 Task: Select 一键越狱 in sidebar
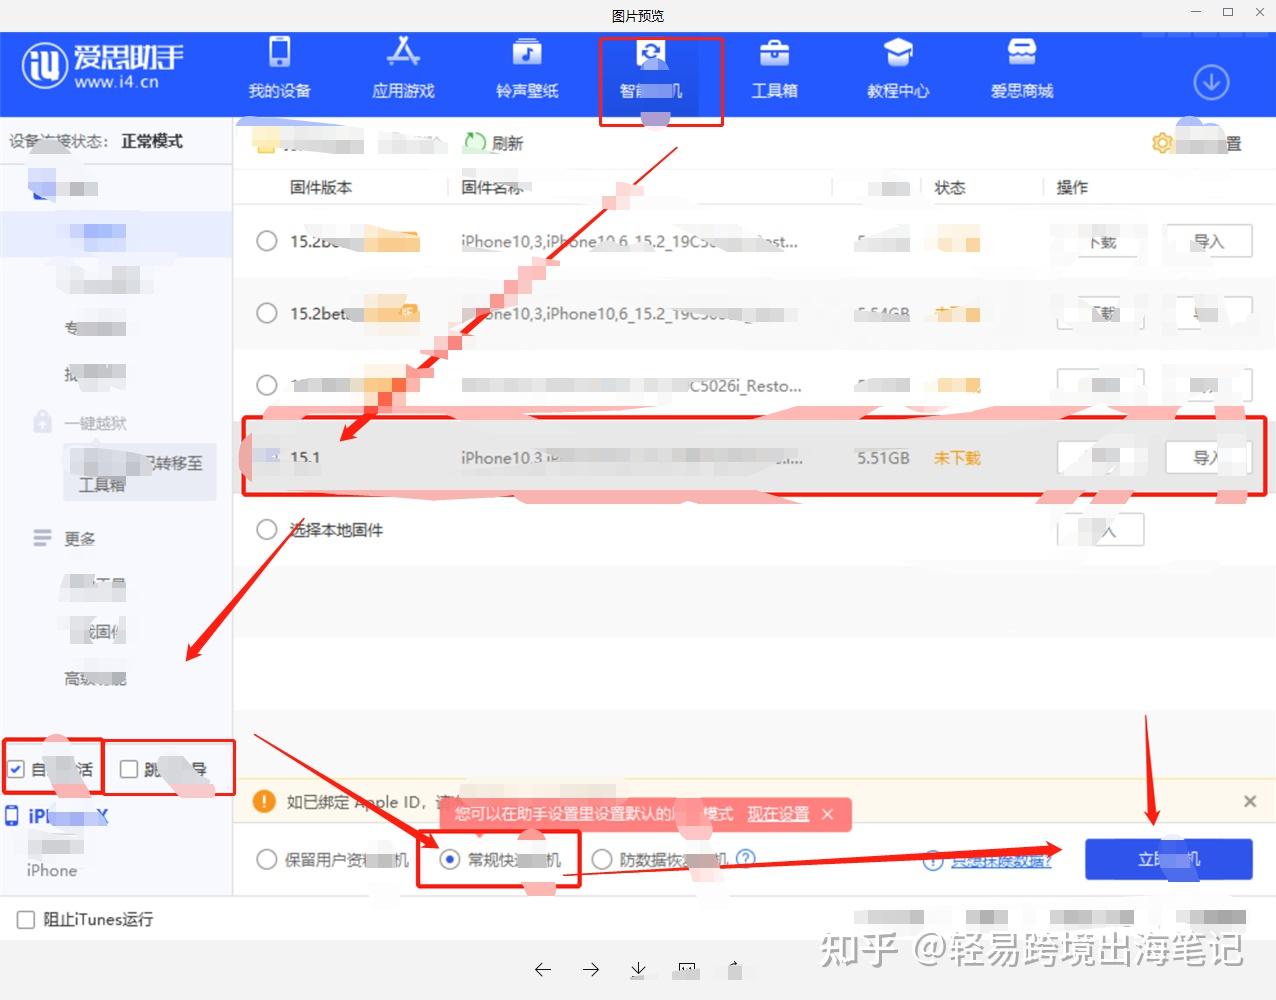[x=96, y=423]
